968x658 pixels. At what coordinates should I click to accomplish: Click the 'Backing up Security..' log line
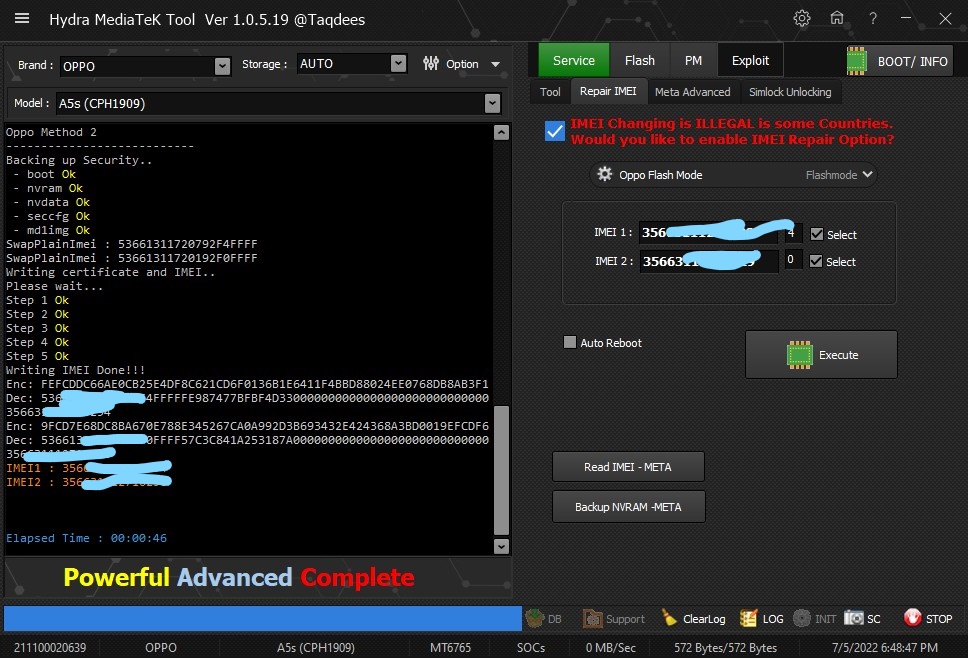coord(79,160)
